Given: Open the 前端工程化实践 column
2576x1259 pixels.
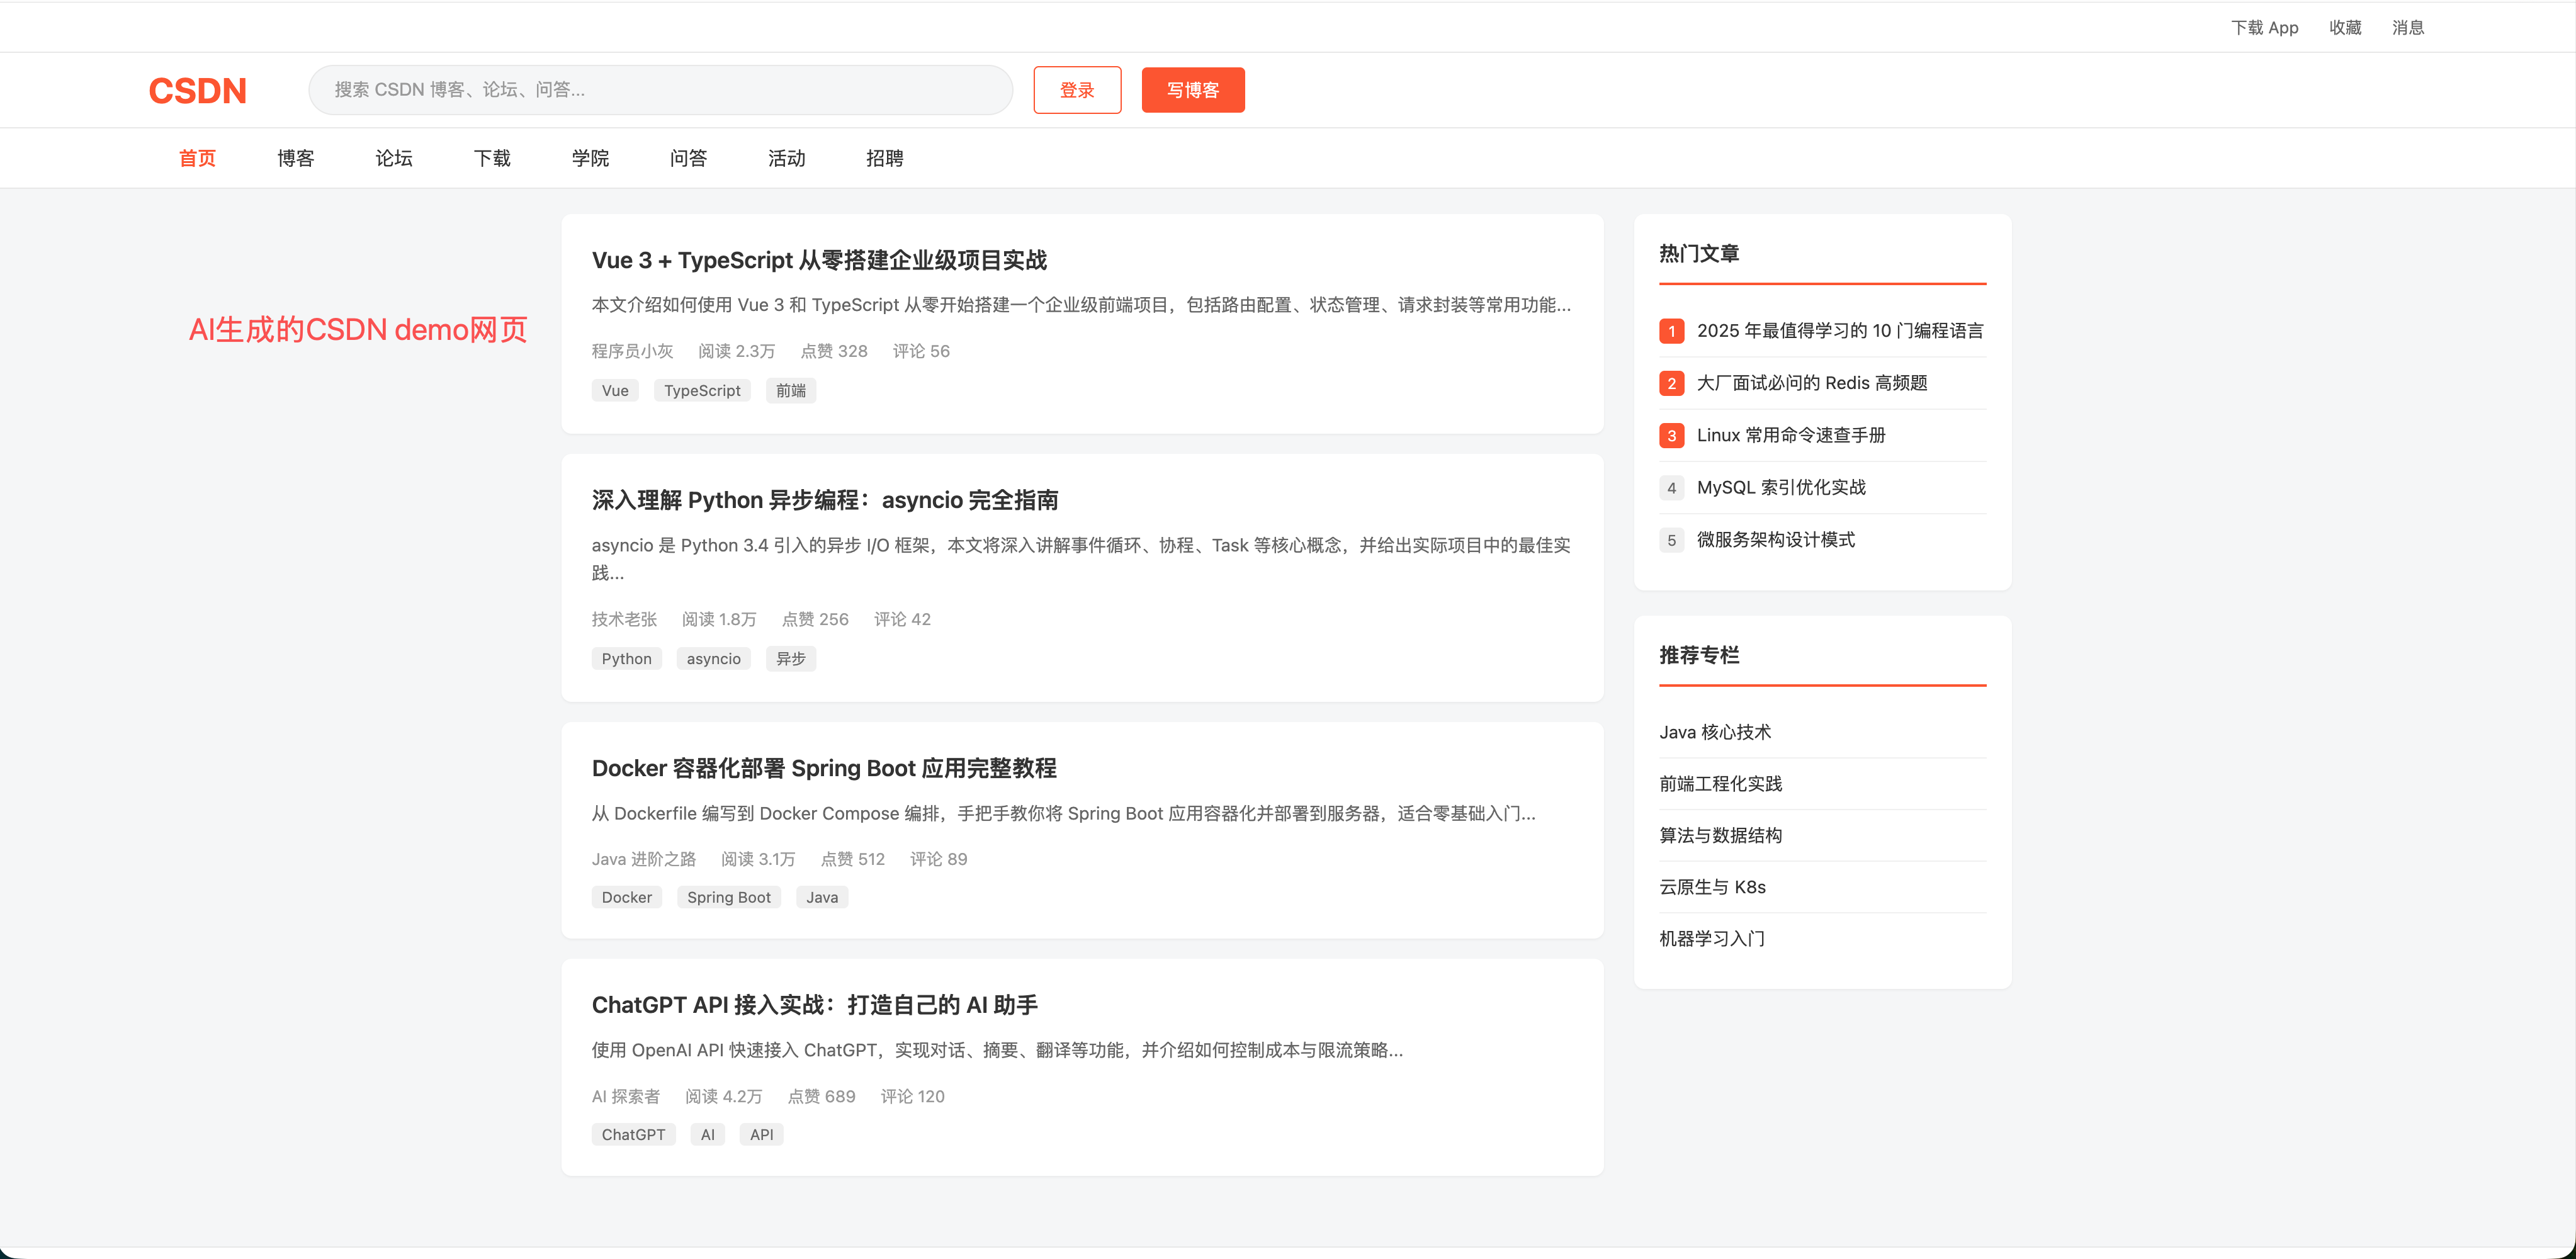Looking at the screenshot, I should coord(1721,784).
